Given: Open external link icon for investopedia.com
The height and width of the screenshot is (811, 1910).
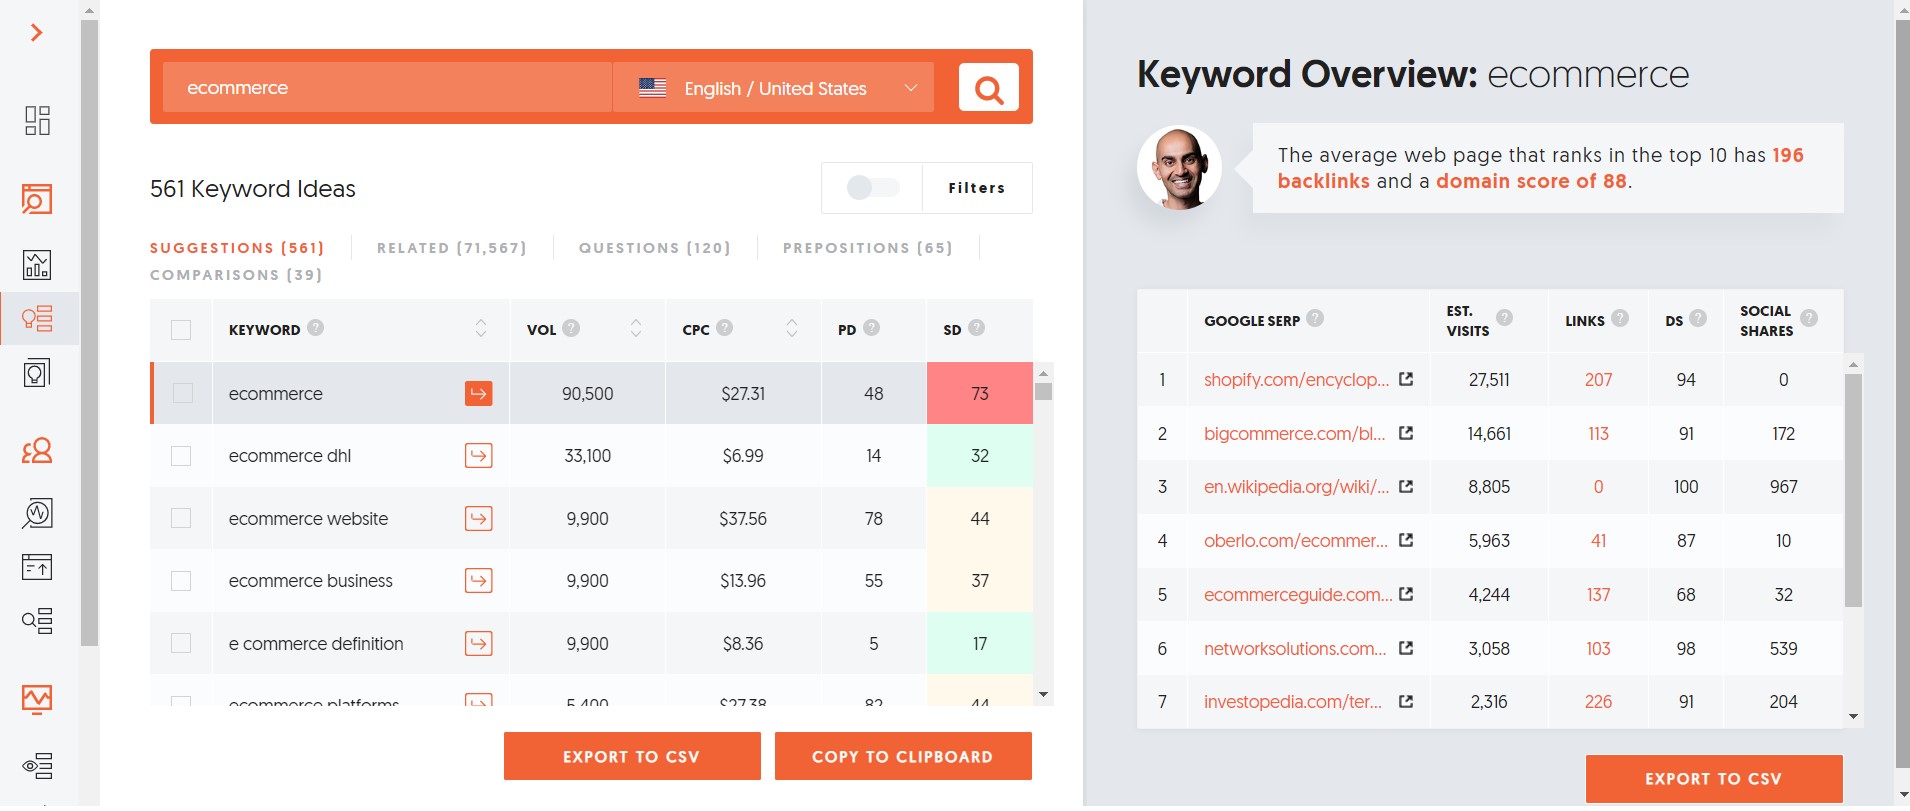Looking at the screenshot, I should click(x=1406, y=701).
